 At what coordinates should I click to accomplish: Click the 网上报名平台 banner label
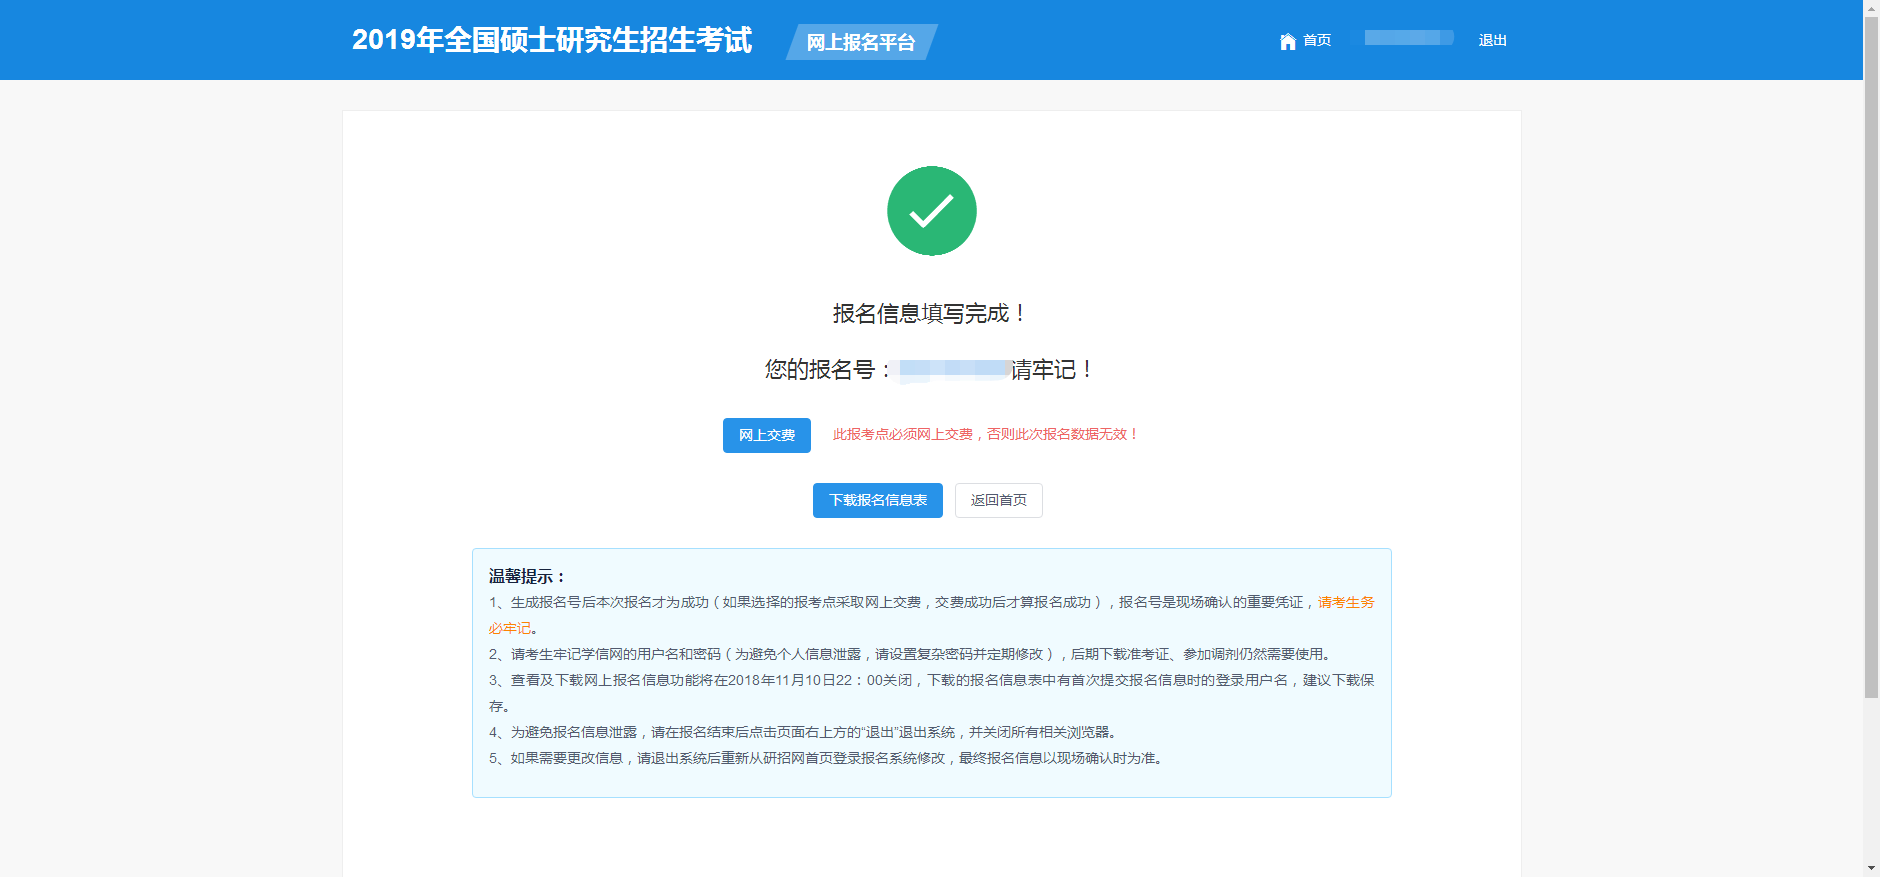(x=860, y=42)
